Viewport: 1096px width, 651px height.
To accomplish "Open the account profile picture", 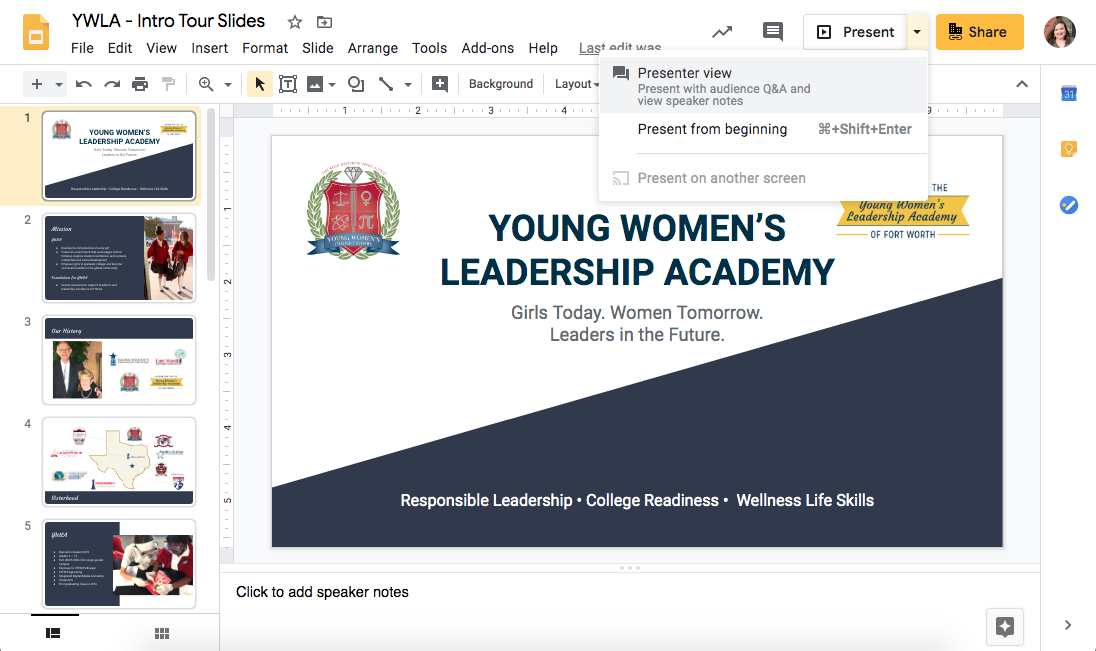I will click(x=1060, y=32).
